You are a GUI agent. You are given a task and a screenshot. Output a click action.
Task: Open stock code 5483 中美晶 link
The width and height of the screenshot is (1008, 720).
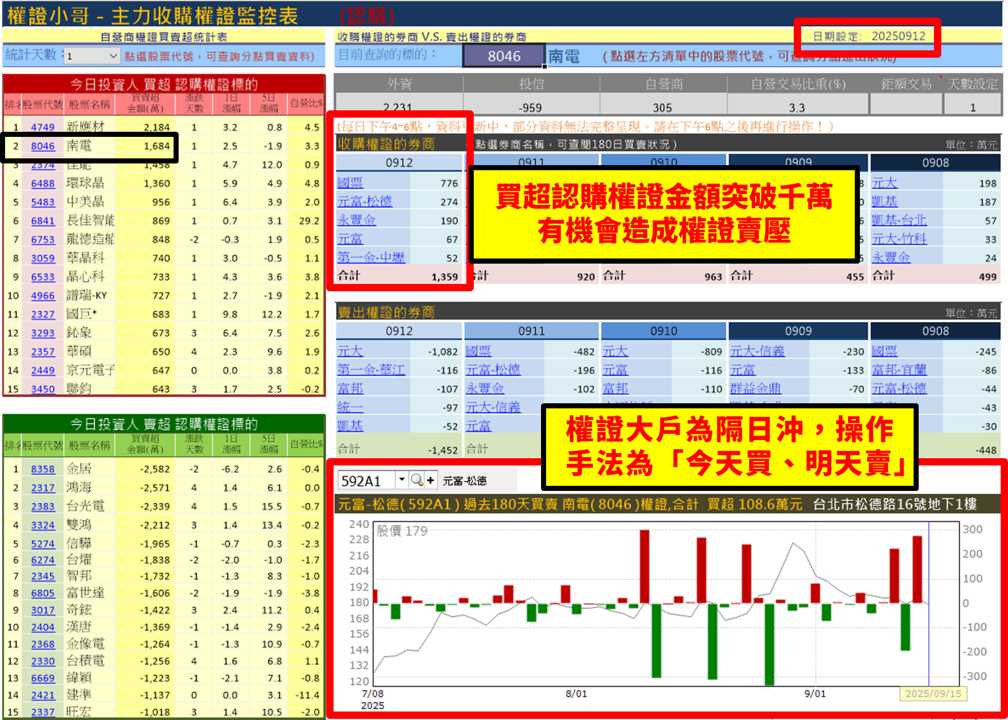(42, 202)
